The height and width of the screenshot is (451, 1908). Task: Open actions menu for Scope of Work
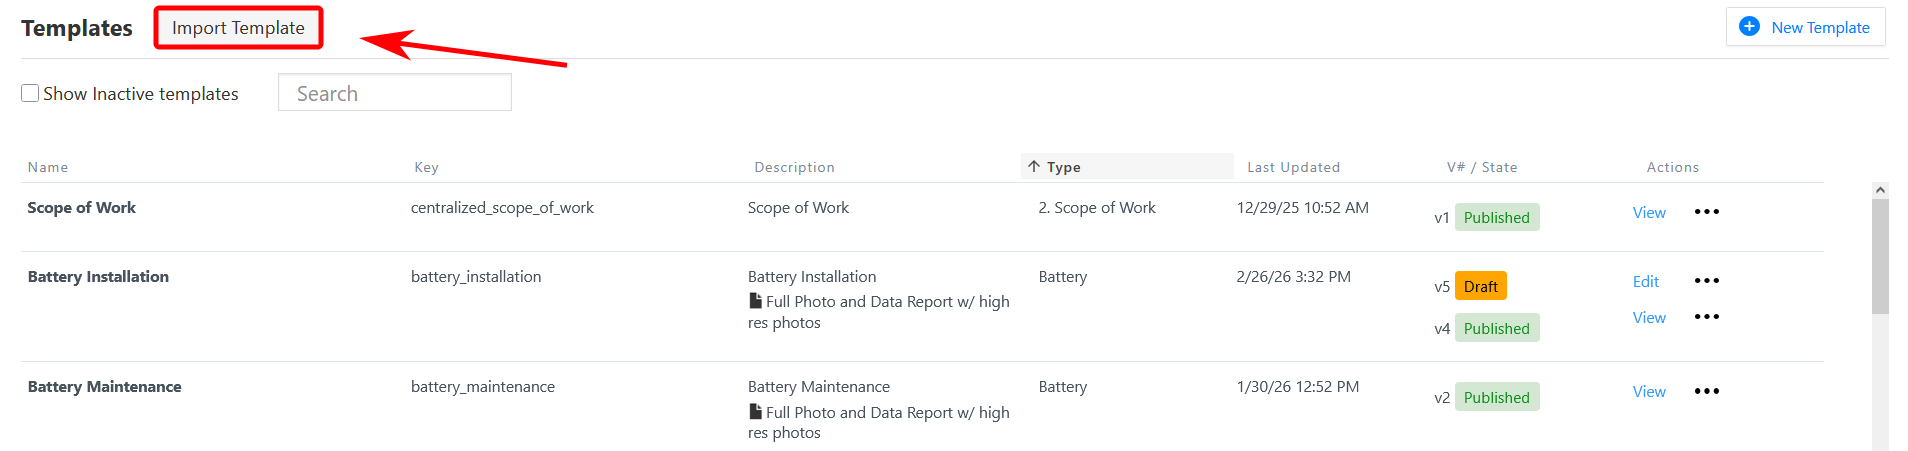click(1706, 212)
